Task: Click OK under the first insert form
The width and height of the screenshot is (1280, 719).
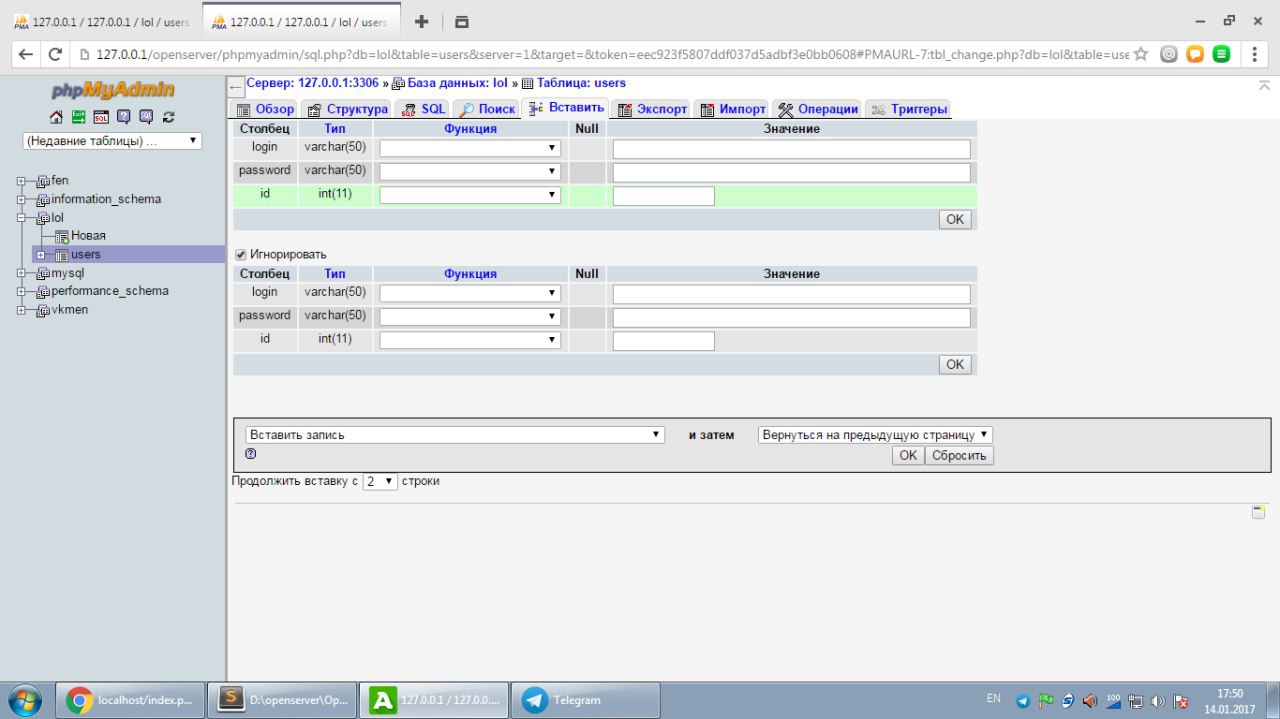Action: click(x=955, y=219)
